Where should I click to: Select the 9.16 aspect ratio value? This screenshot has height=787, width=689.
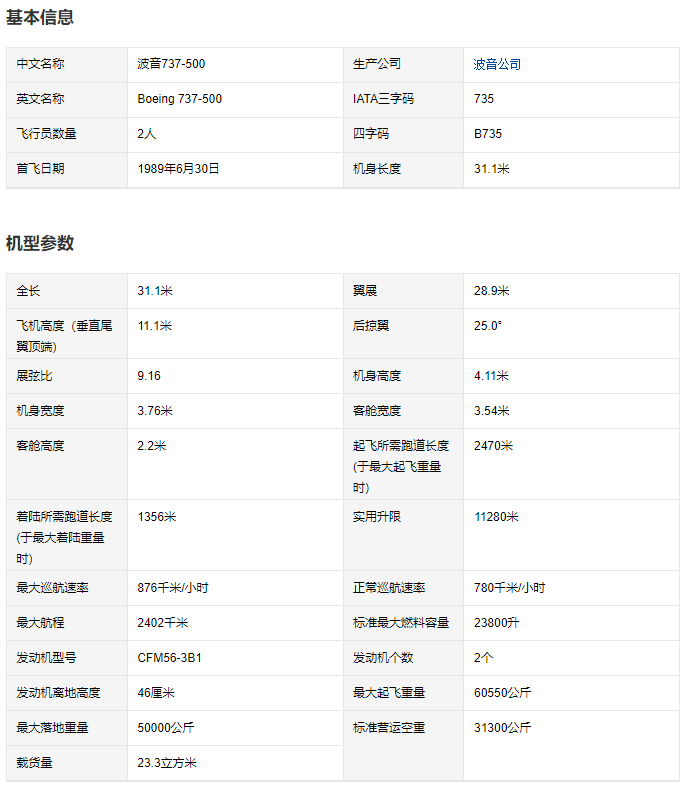click(149, 376)
